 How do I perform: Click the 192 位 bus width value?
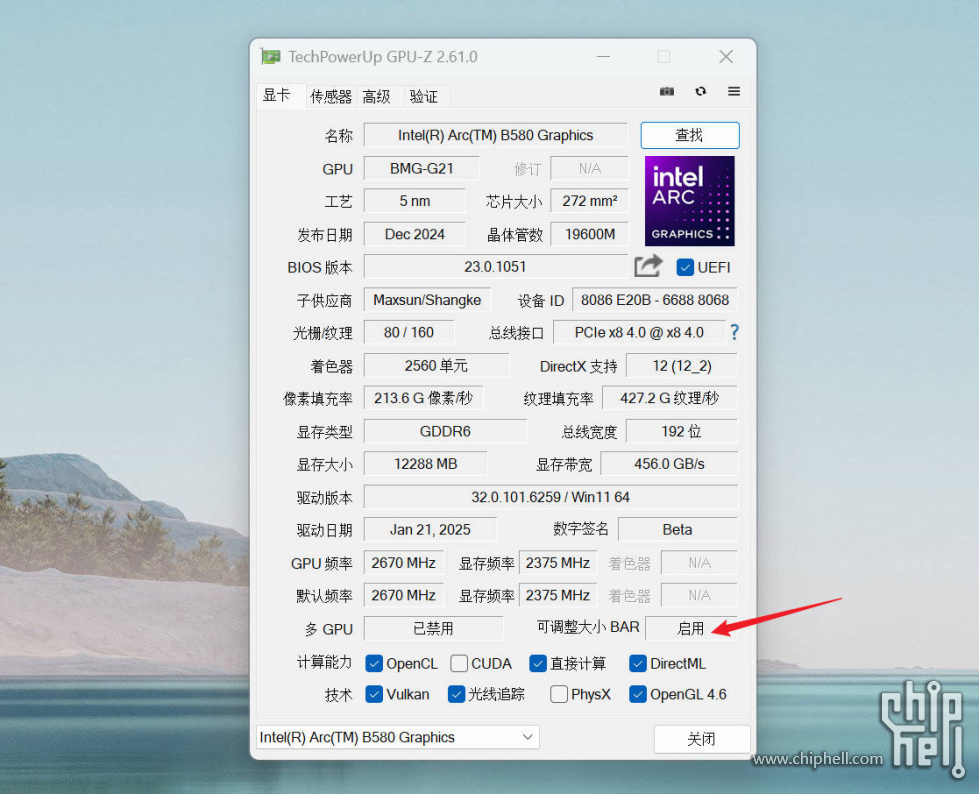click(x=682, y=431)
